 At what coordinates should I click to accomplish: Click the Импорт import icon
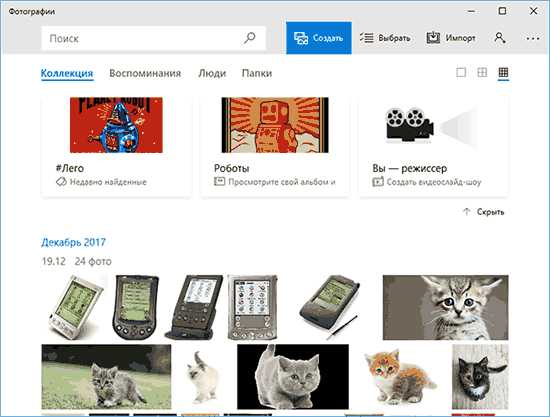(433, 38)
